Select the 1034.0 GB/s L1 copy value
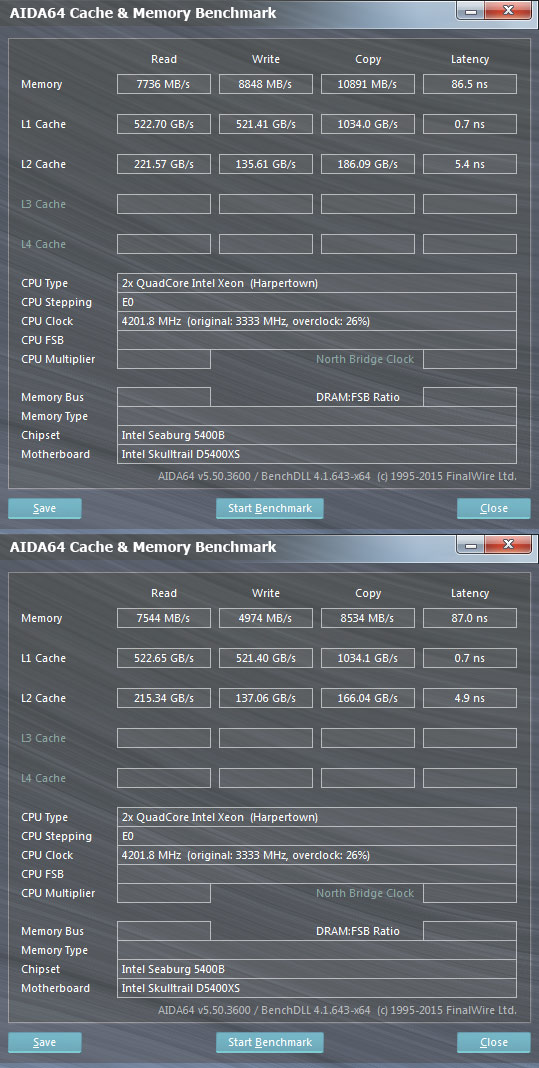Screen dimensions: 539x1068 (x=368, y=124)
